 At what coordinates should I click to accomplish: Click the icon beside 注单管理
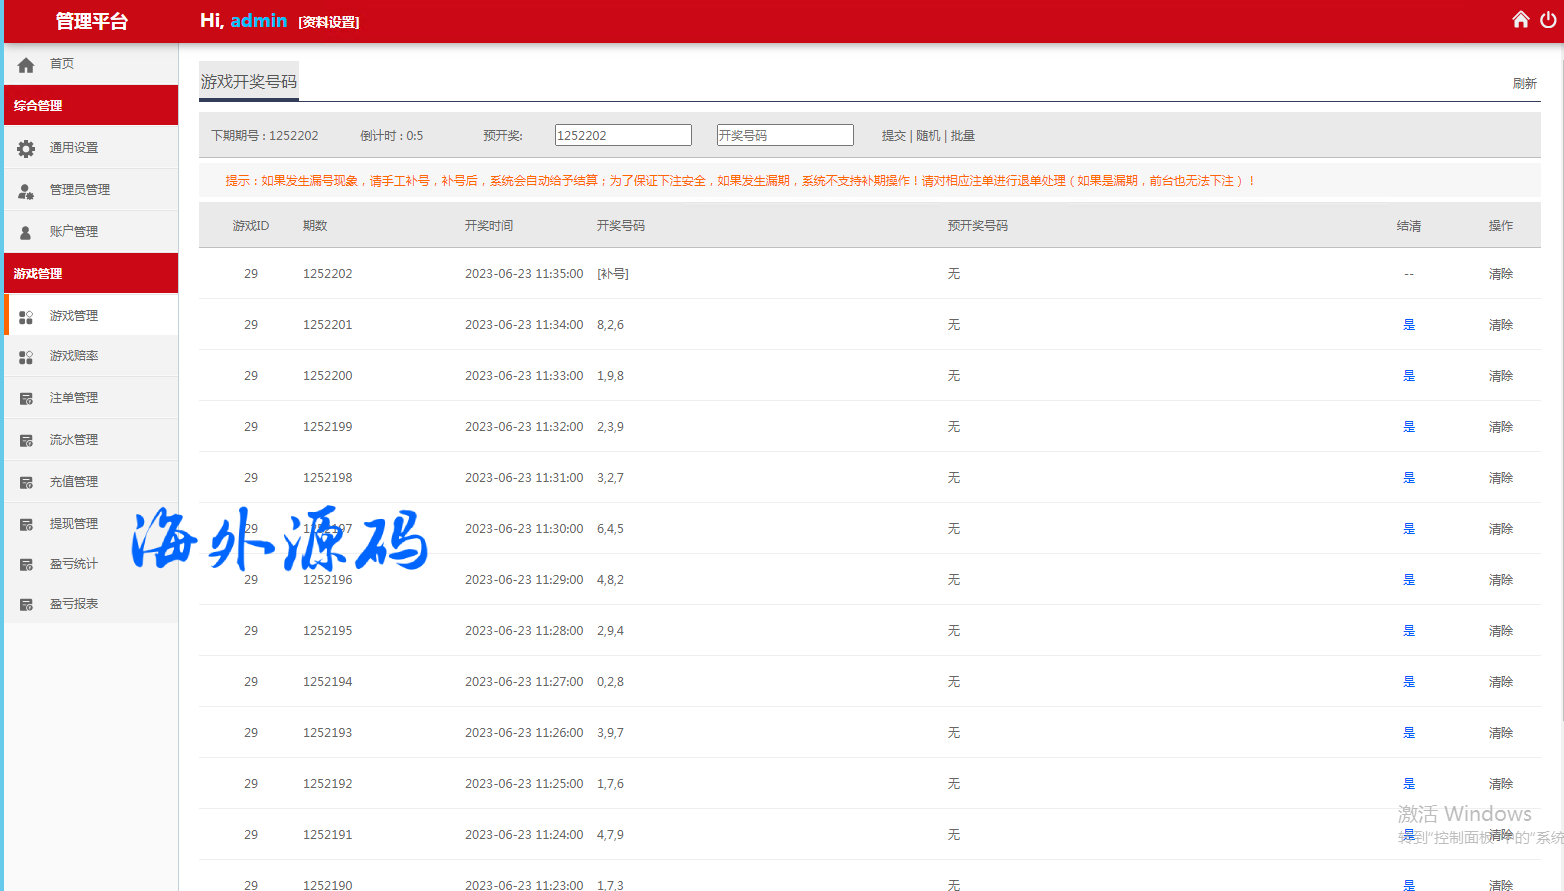26,399
